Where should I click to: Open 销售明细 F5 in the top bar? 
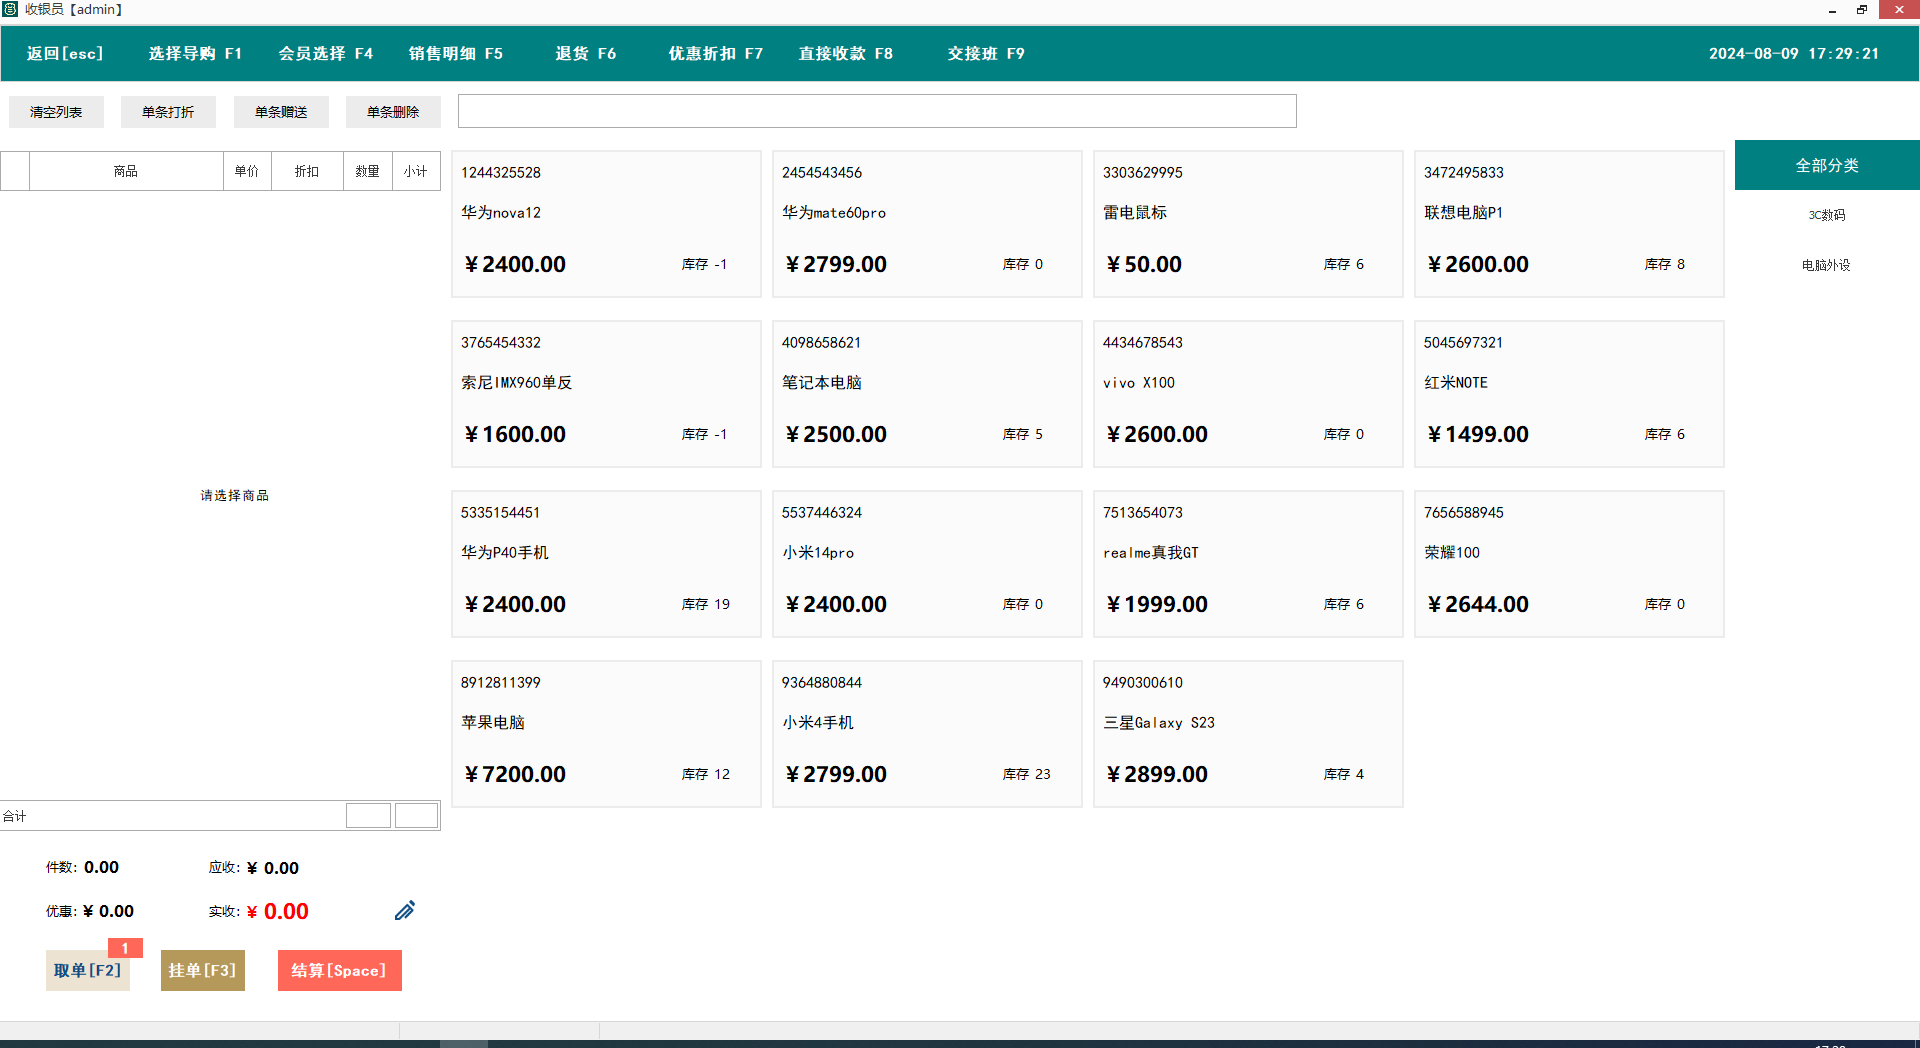click(455, 54)
